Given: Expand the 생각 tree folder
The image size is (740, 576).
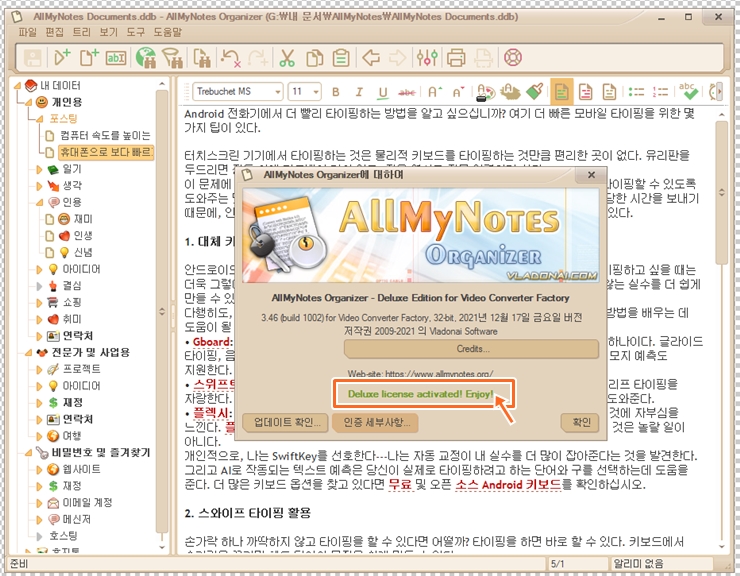Looking at the screenshot, I should pos(39,186).
